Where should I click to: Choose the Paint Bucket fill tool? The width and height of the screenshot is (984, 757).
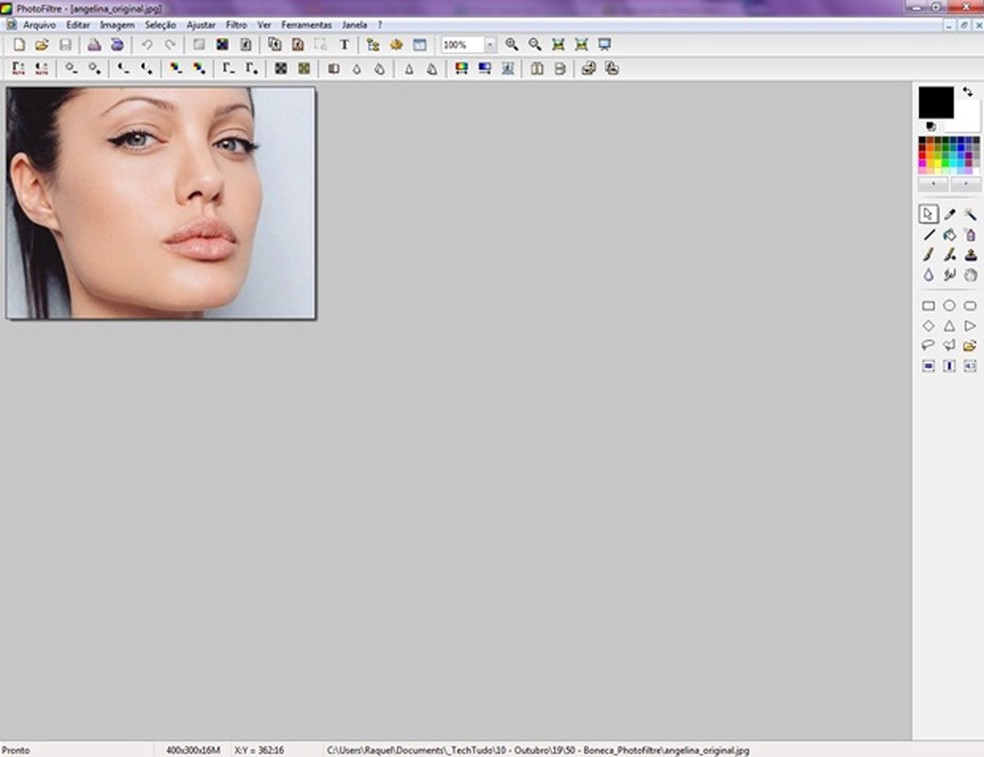click(949, 235)
